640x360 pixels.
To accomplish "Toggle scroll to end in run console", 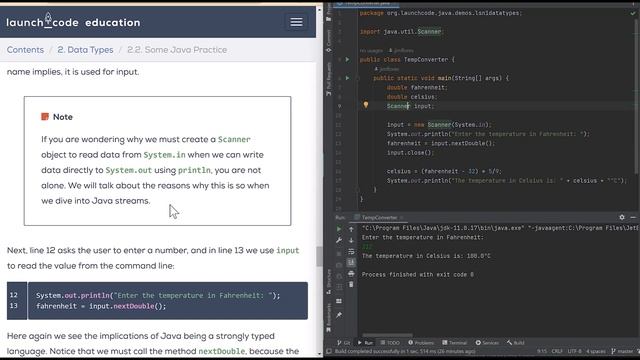I will pyautogui.click(x=351, y=262).
